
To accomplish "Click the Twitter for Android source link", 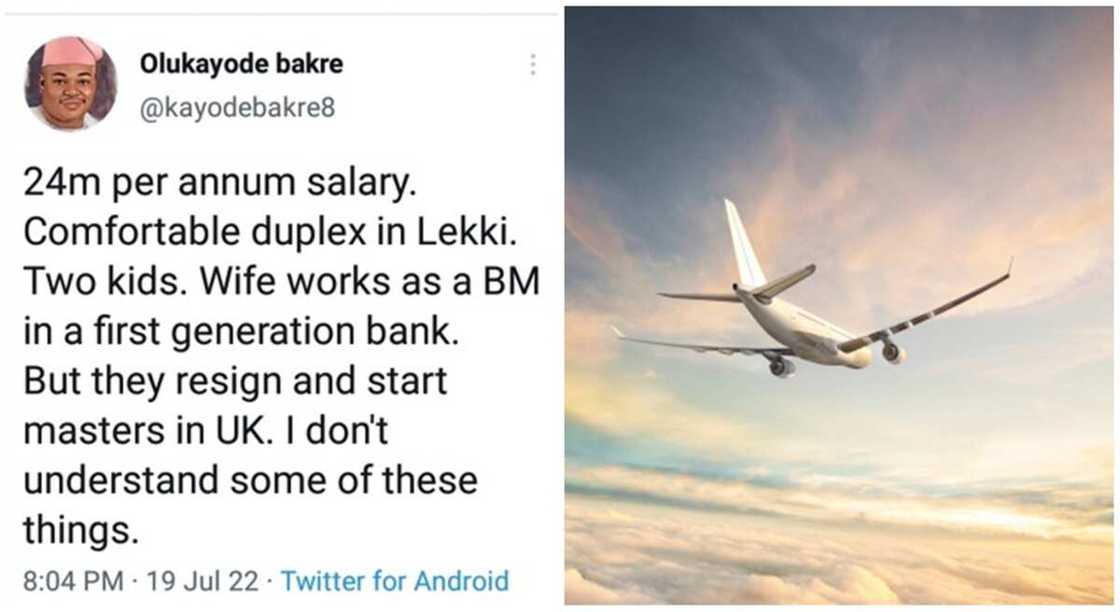I will click(x=395, y=580).
